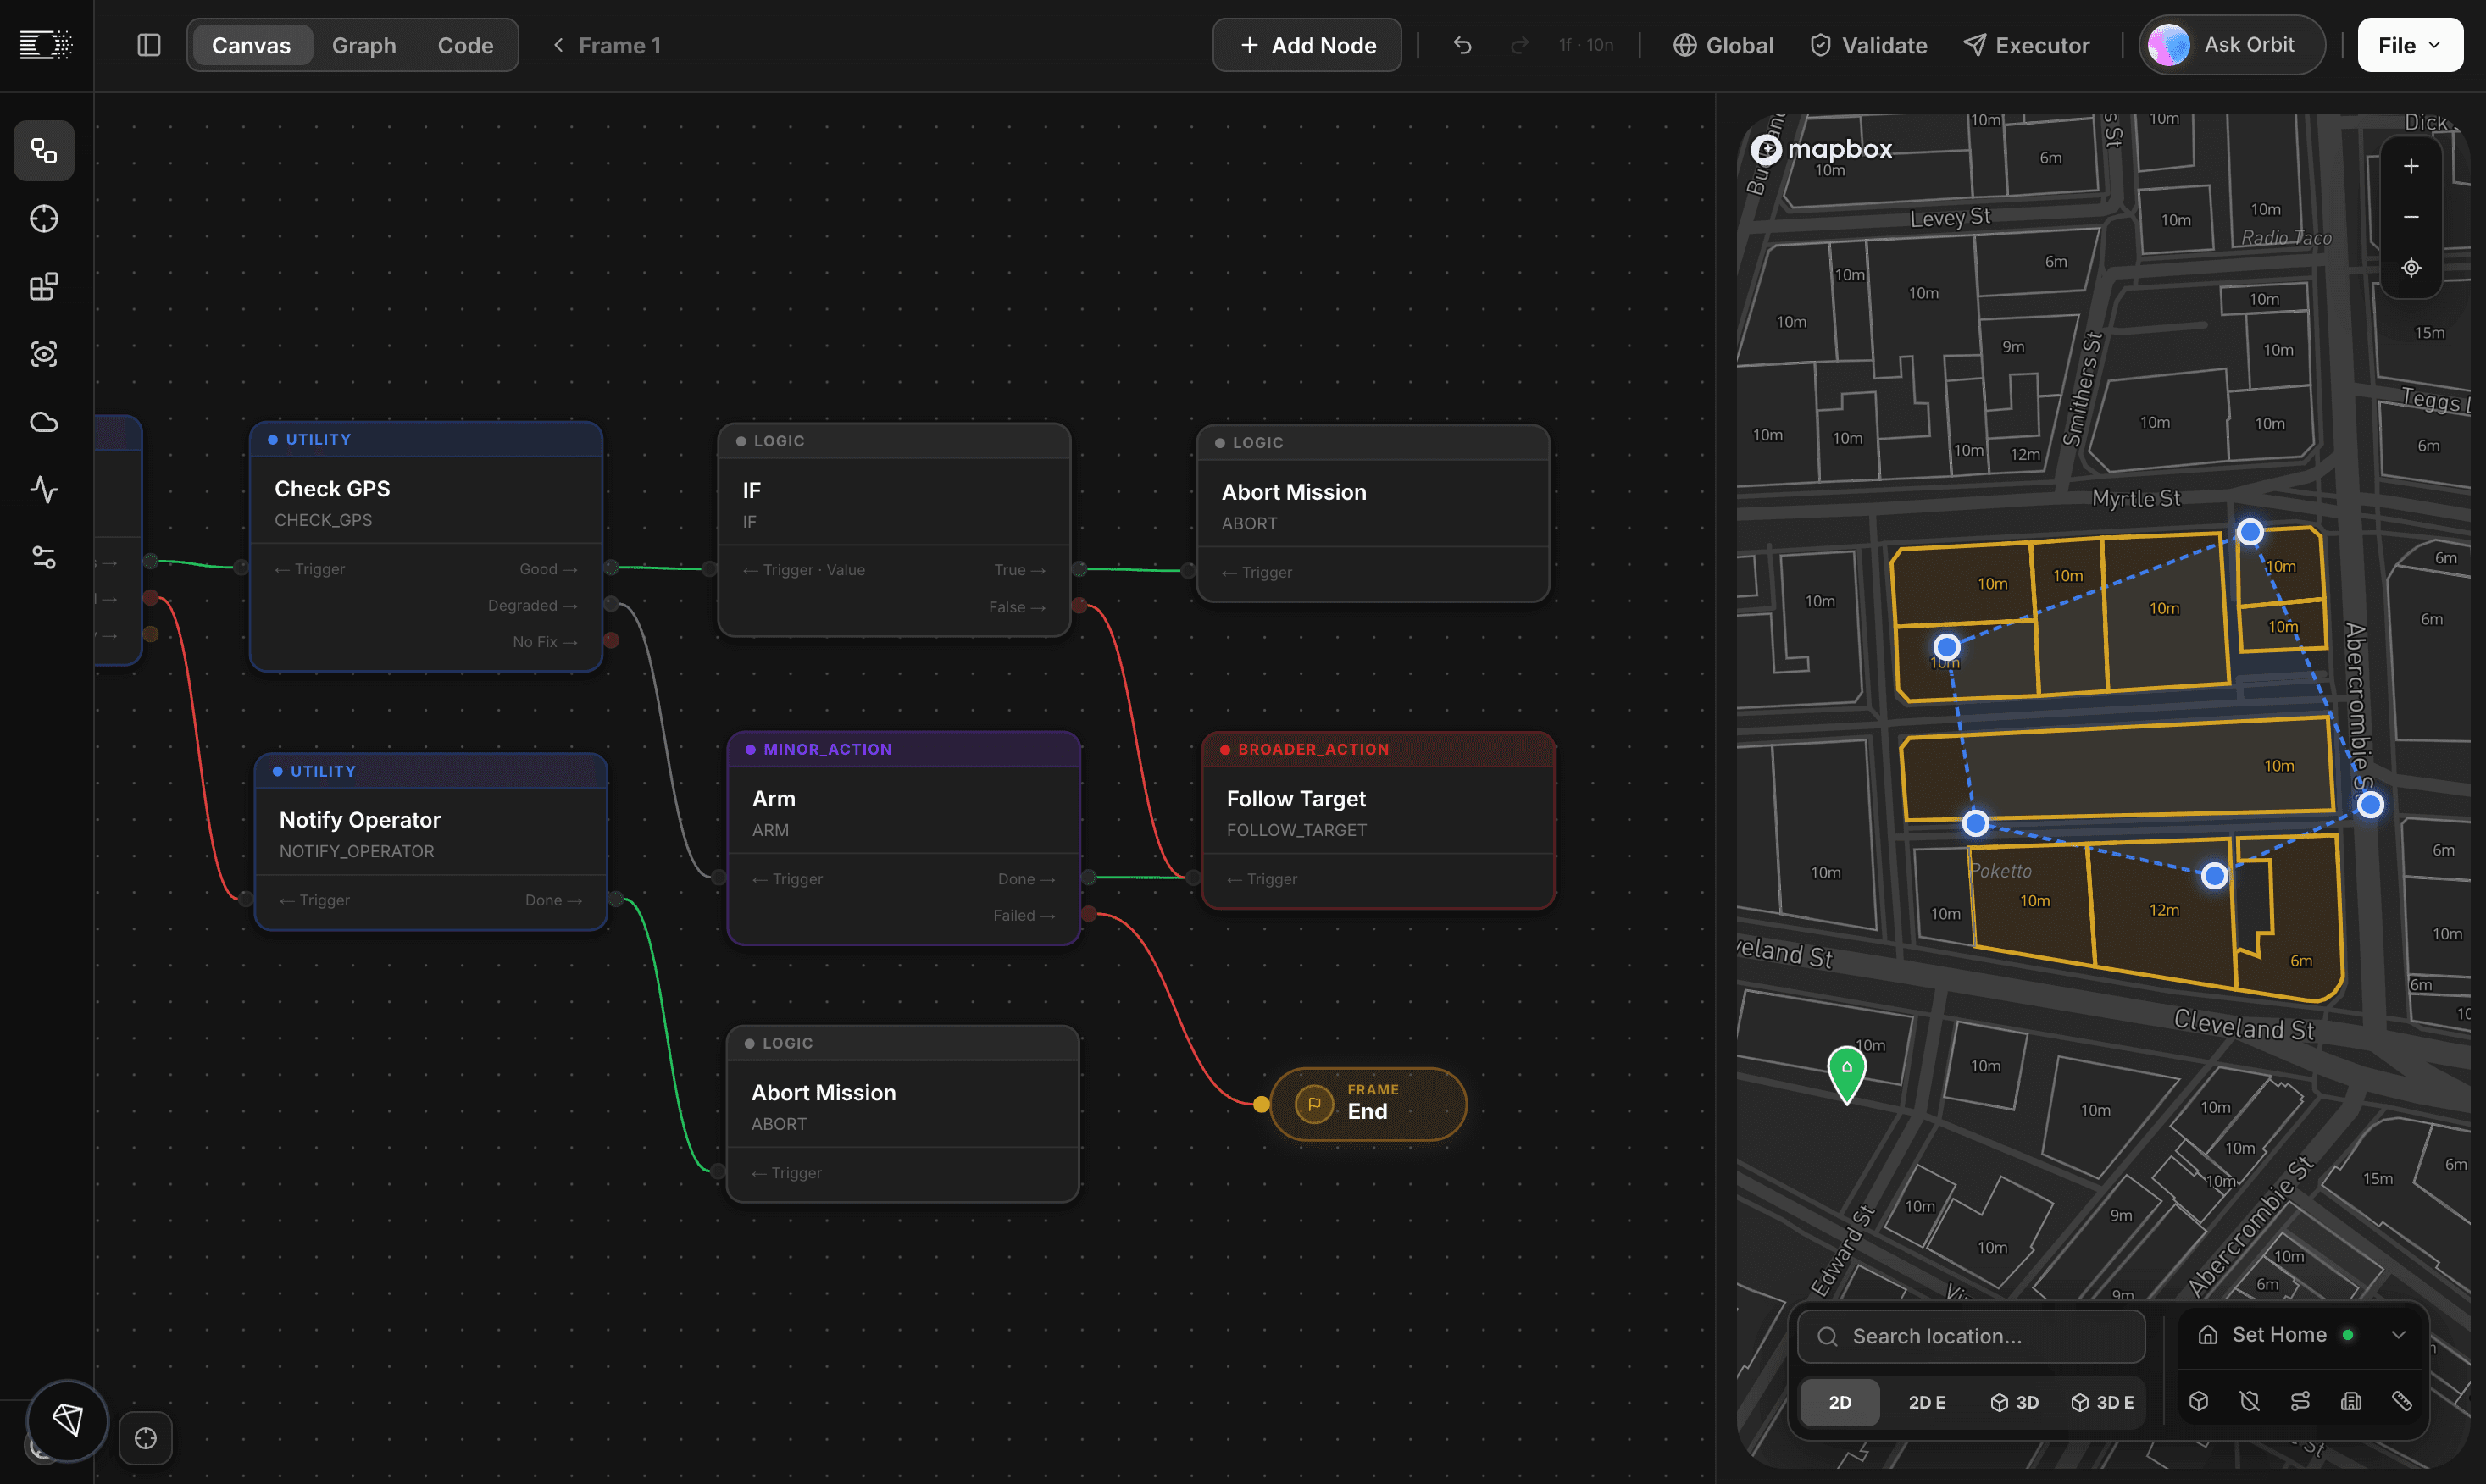Select the Frame End node

[x=1368, y=1104]
